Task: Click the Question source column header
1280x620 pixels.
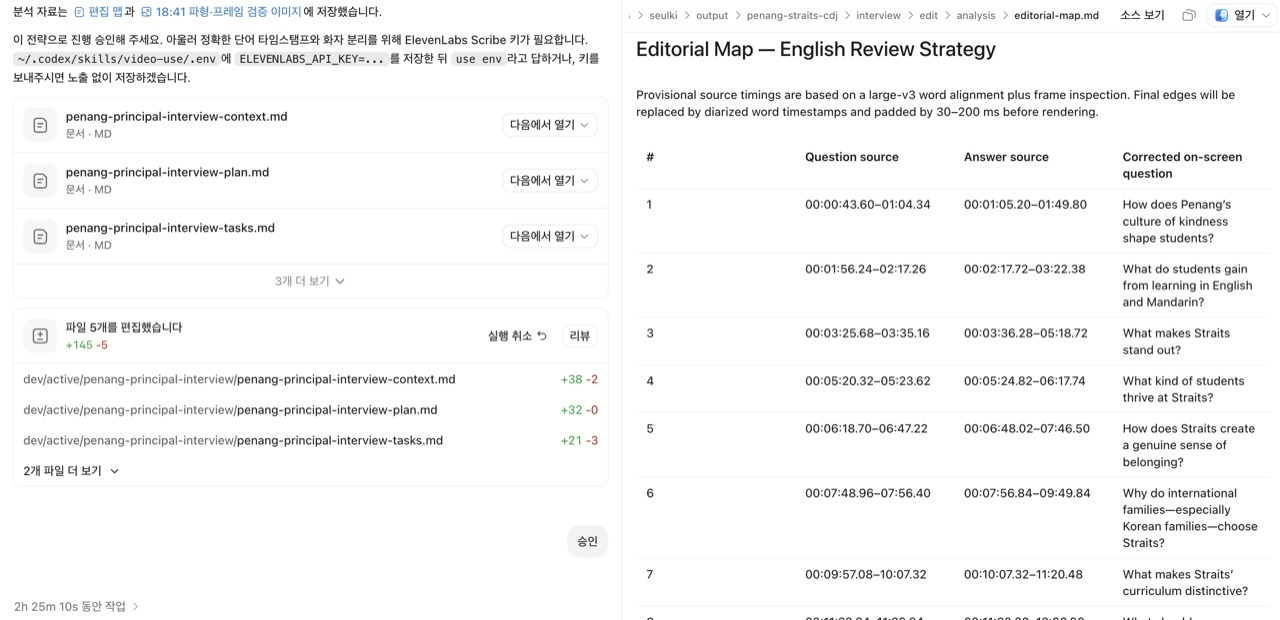Action: (x=852, y=157)
